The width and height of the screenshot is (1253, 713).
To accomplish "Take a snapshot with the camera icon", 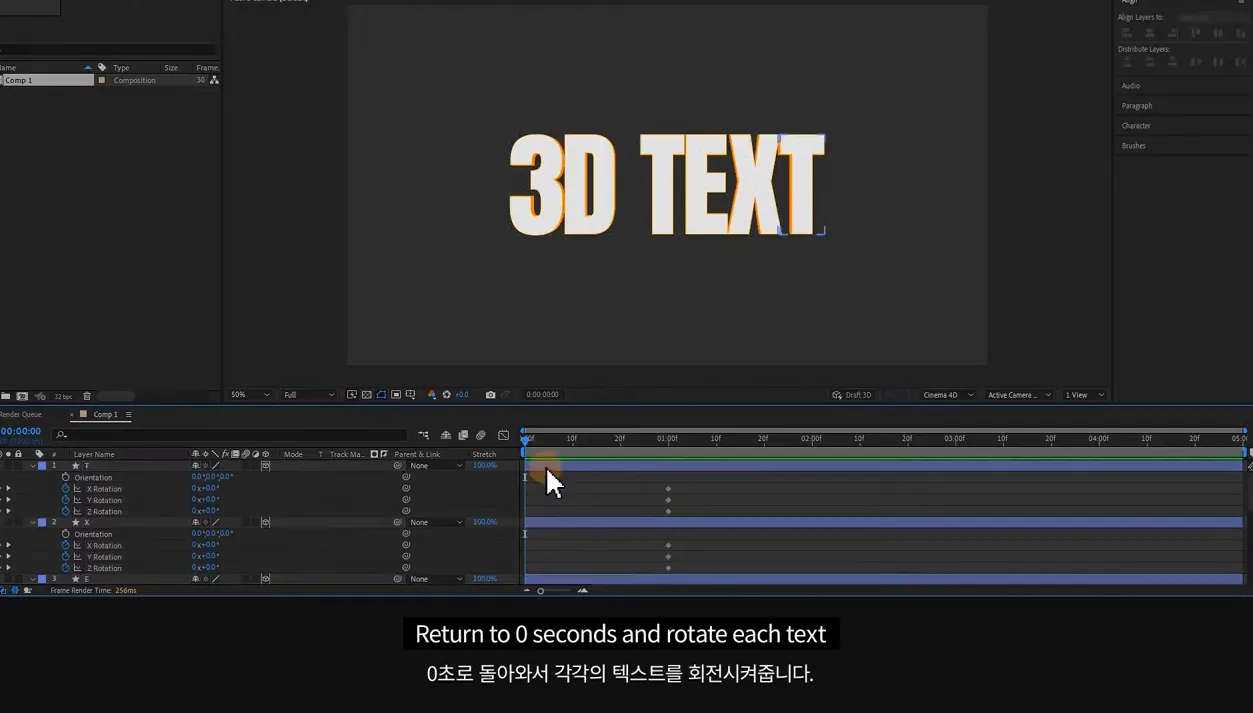I will pyautogui.click(x=490, y=395).
